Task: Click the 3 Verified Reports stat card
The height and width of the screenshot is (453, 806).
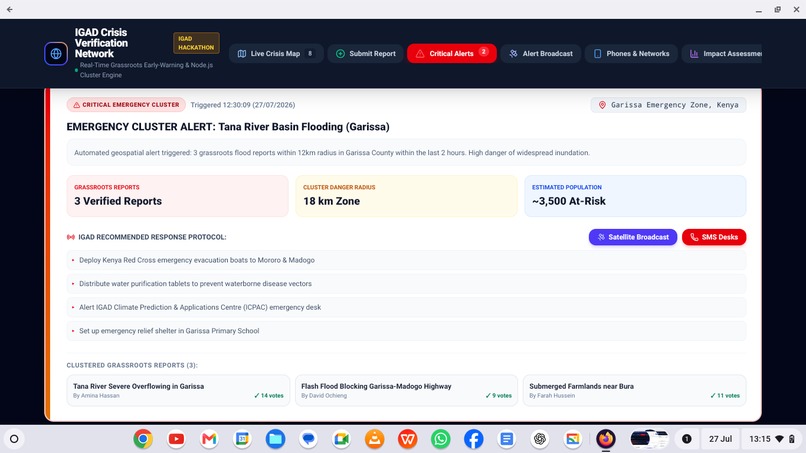Action: (x=177, y=196)
